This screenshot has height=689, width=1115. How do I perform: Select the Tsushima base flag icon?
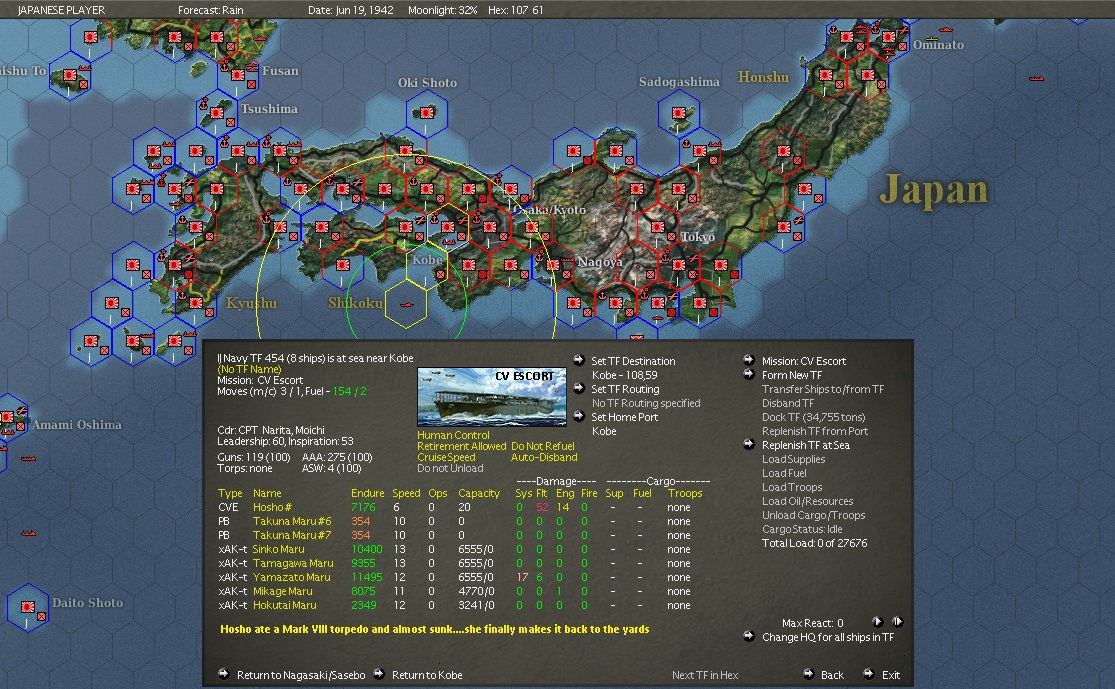(217, 113)
